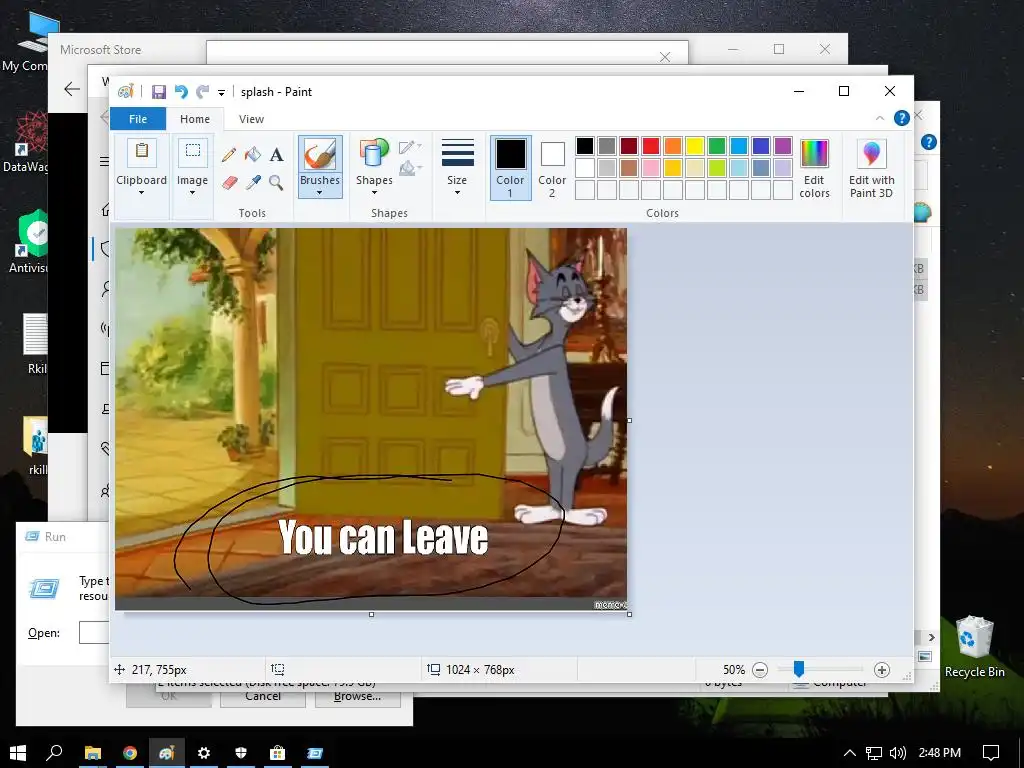This screenshot has height=768, width=1024.
Task: Click the clock showing 2:48 PM
Action: point(940,753)
